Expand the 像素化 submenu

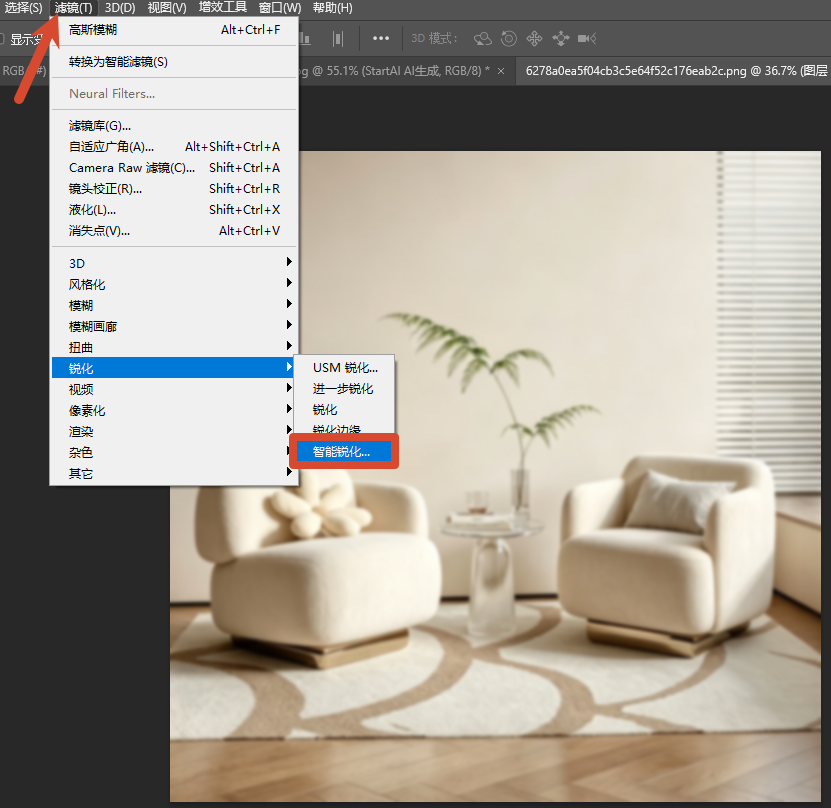174,411
